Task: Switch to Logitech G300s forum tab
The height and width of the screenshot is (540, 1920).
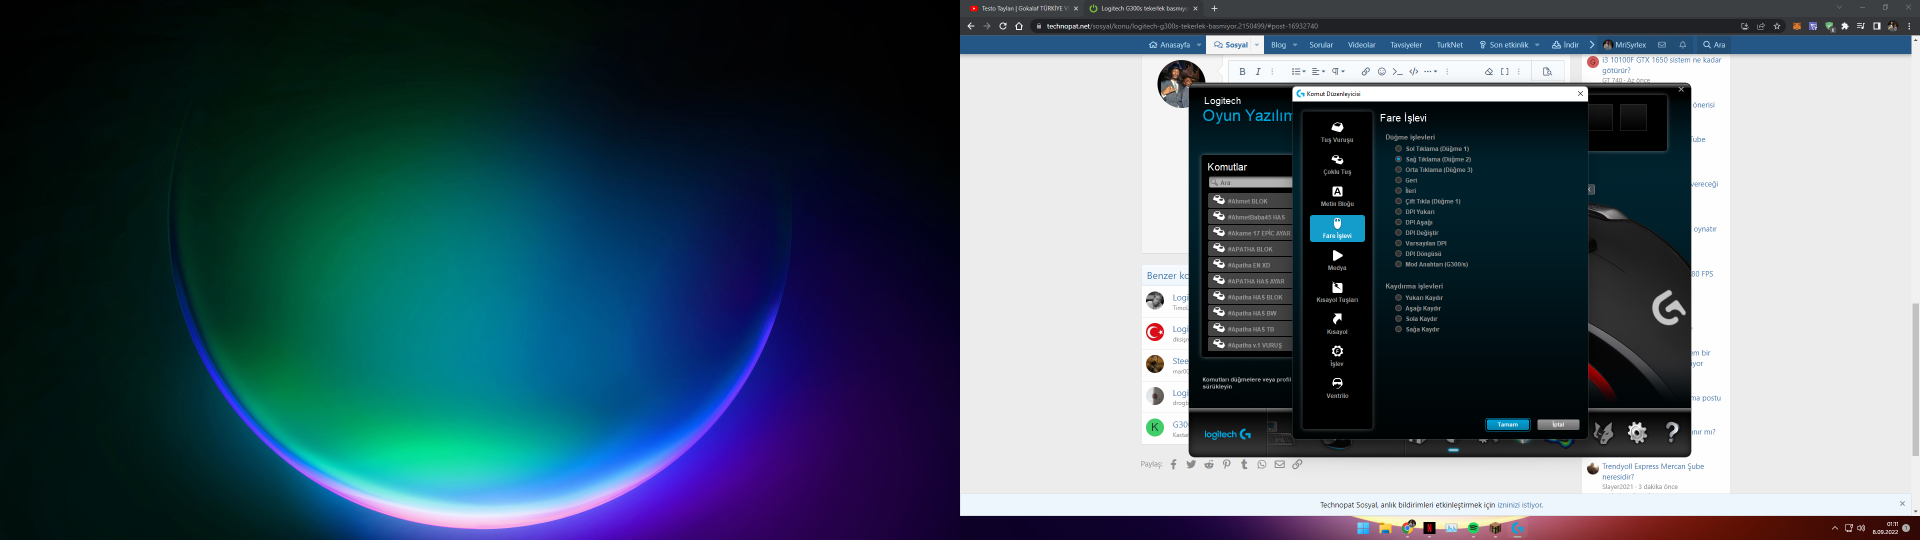Action: 1143,8
